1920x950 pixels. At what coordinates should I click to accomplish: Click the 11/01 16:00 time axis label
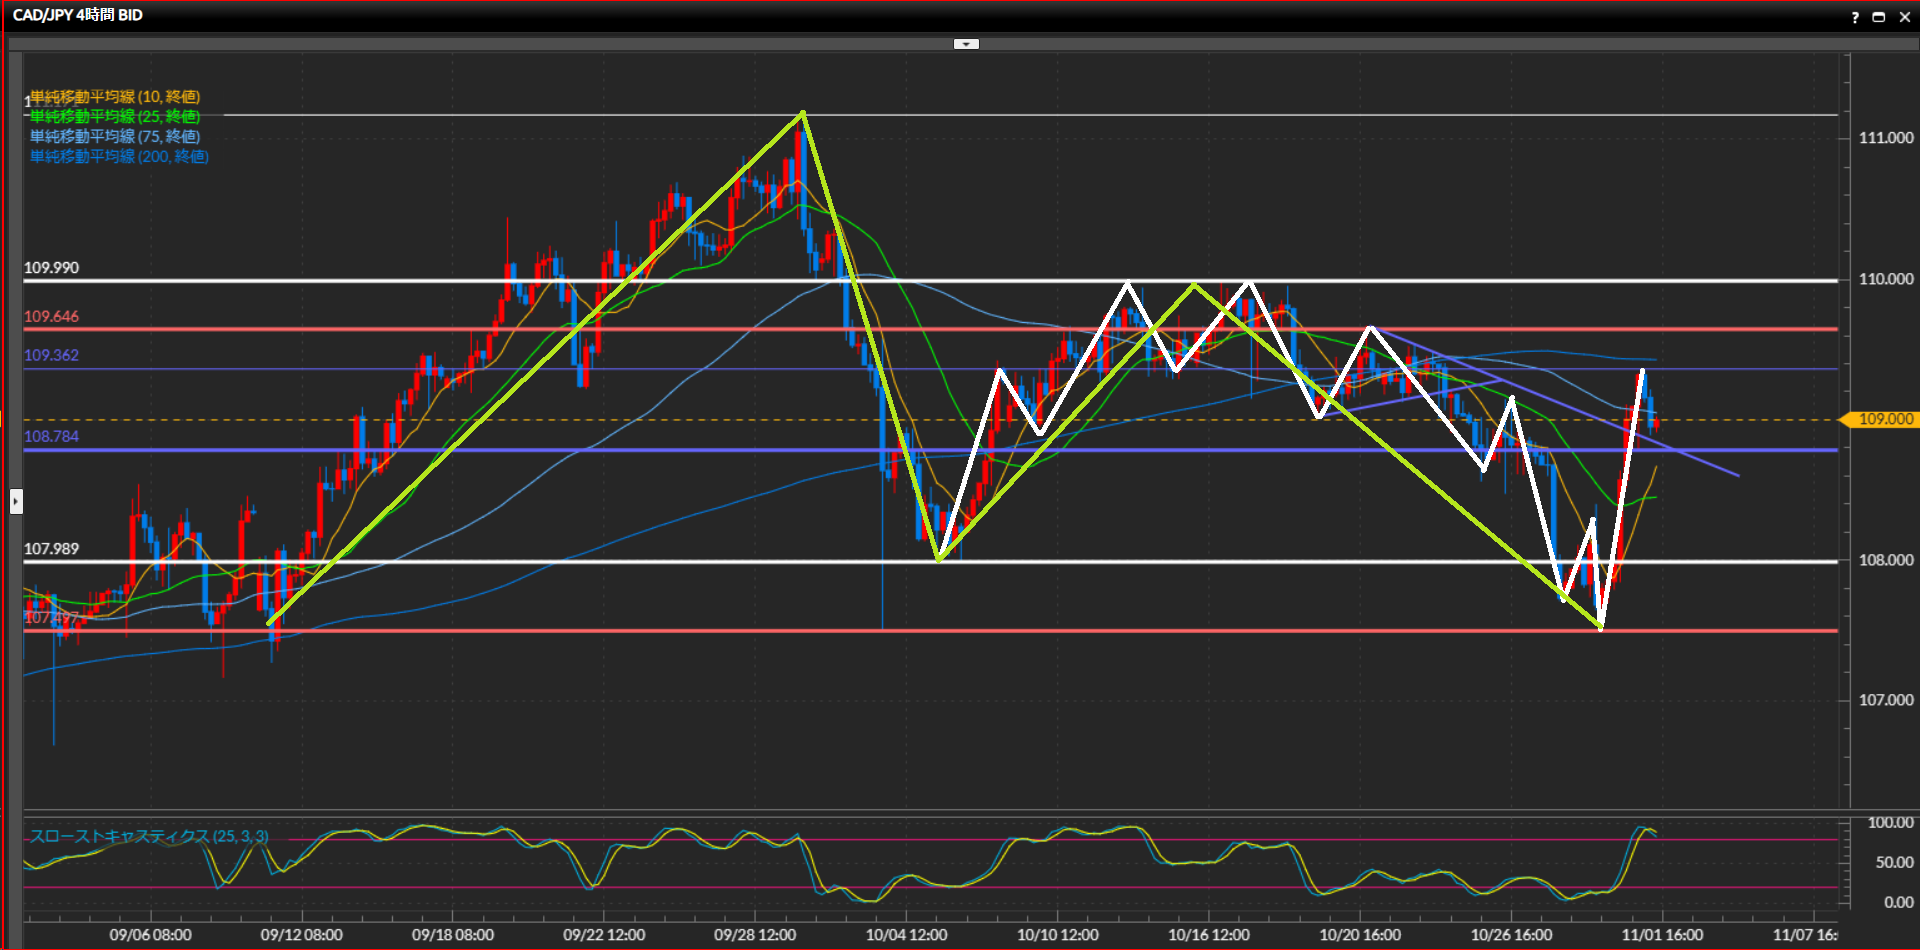(x=1662, y=935)
